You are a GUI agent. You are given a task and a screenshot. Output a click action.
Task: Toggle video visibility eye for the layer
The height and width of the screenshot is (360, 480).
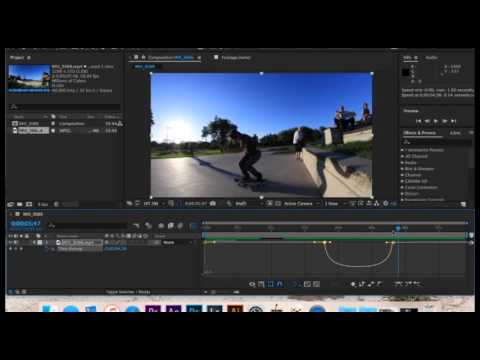click(11, 242)
